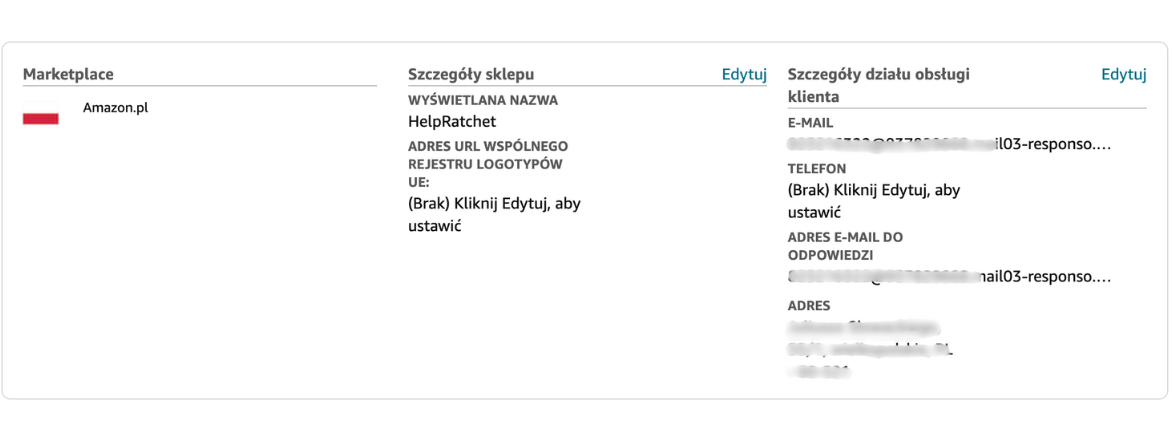The image size is (1174, 441).
Task: Click the empty logo registry URL placeholder
Action: (494, 214)
